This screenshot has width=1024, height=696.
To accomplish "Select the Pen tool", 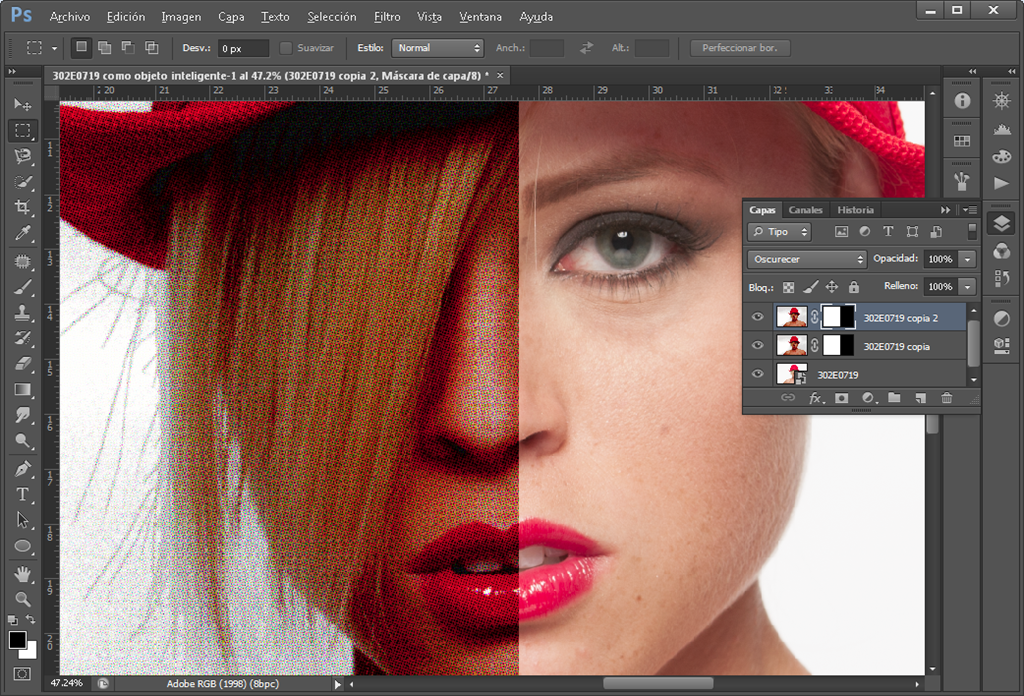I will (22, 468).
